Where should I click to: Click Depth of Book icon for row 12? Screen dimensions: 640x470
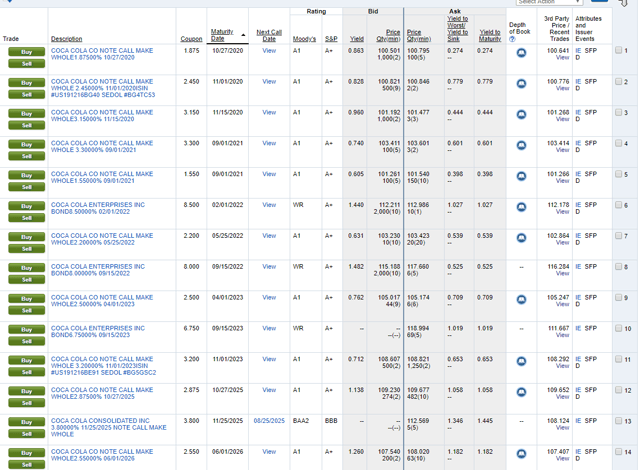pyautogui.click(x=521, y=390)
